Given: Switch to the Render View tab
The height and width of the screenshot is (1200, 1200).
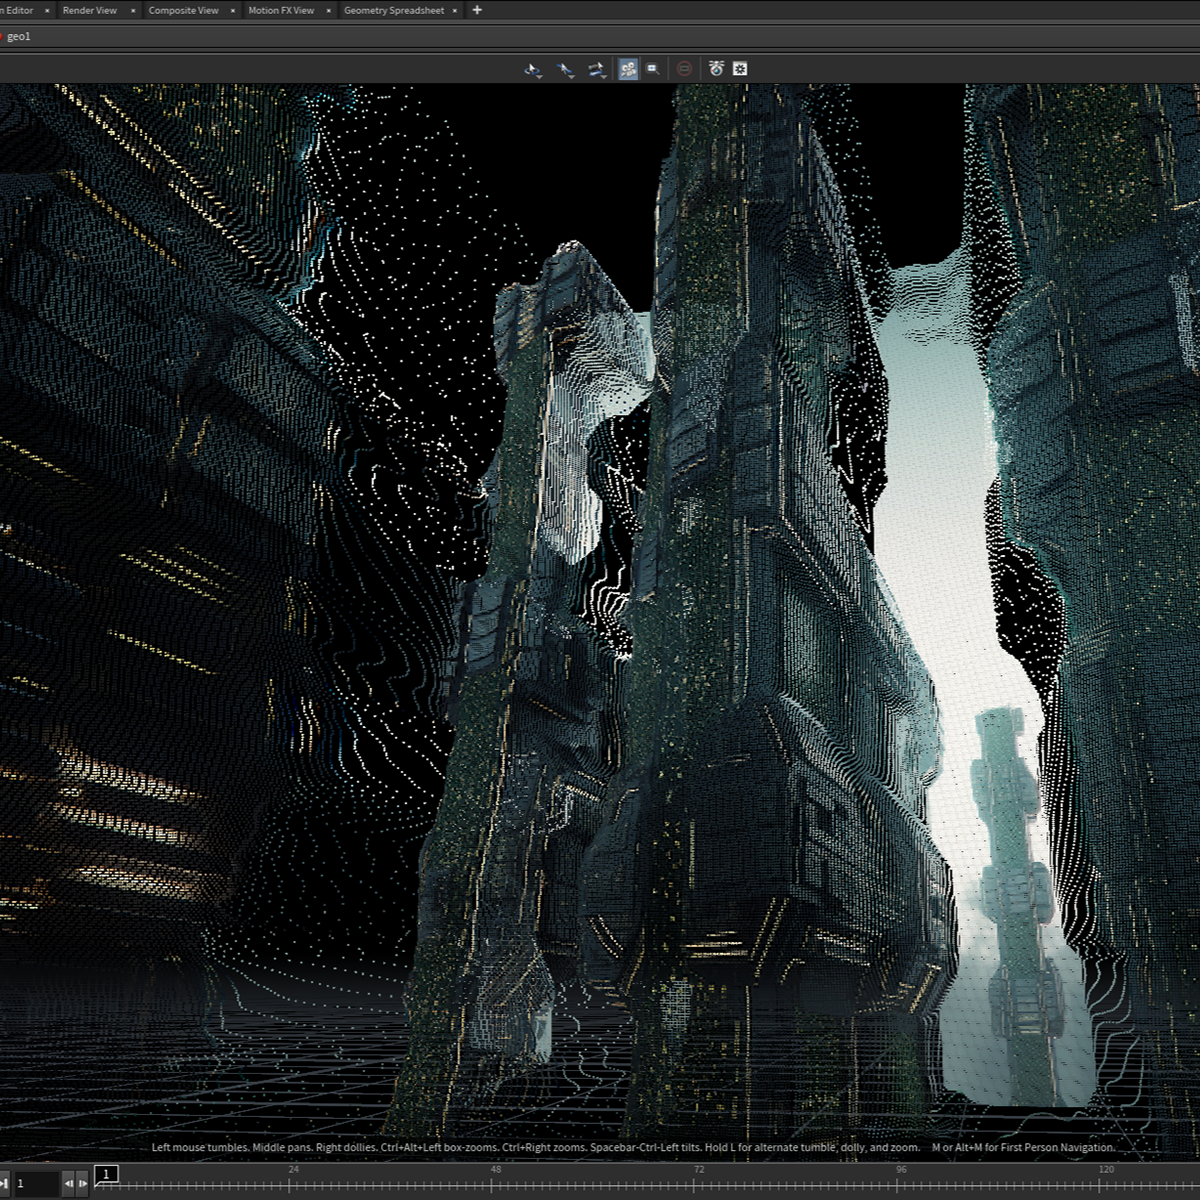Looking at the screenshot, I should click(x=89, y=10).
